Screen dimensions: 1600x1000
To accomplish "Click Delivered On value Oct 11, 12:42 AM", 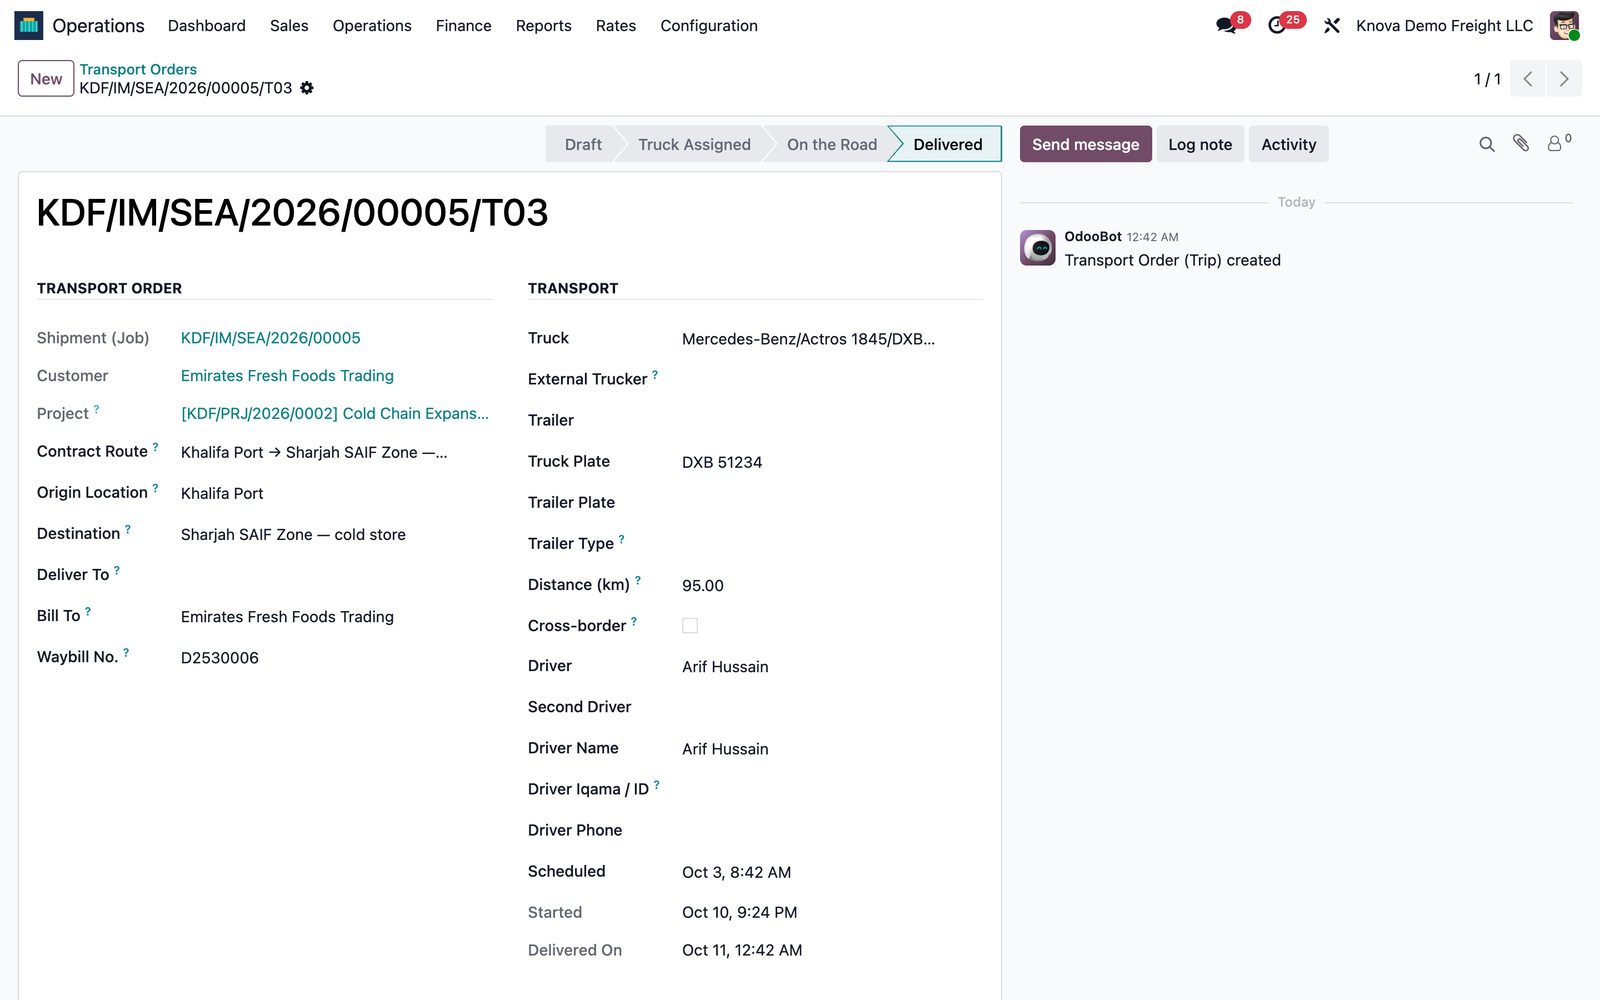I will tap(742, 950).
